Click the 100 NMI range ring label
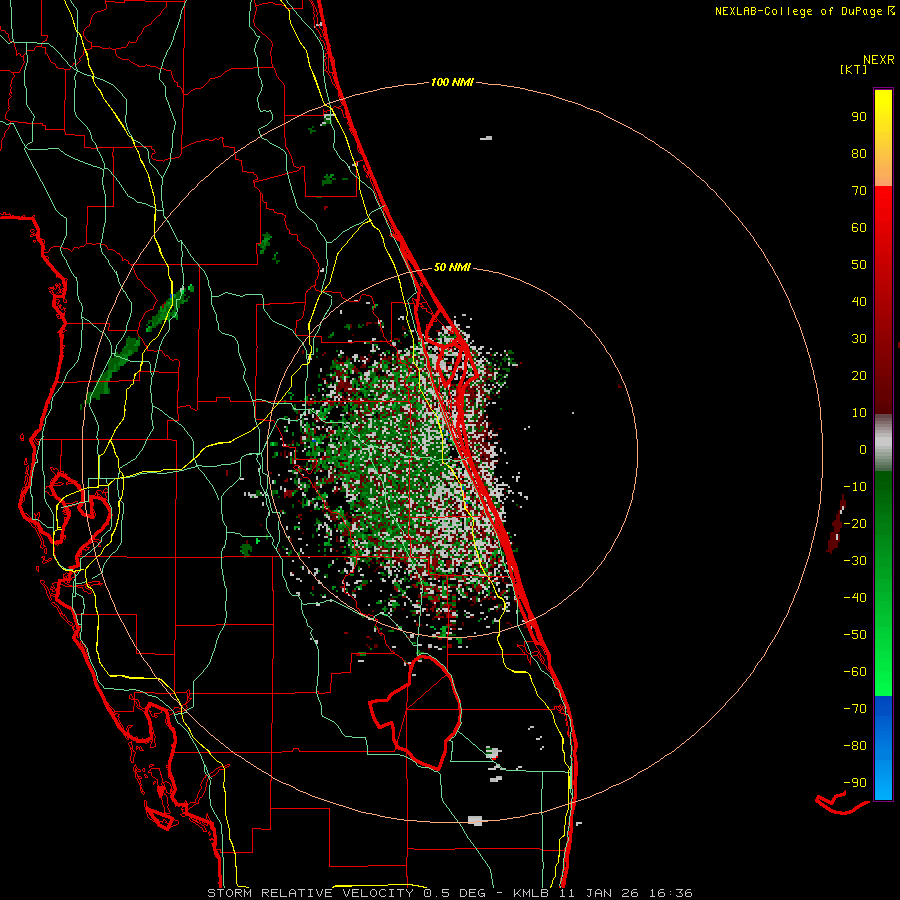The height and width of the screenshot is (900, 900). (452, 83)
